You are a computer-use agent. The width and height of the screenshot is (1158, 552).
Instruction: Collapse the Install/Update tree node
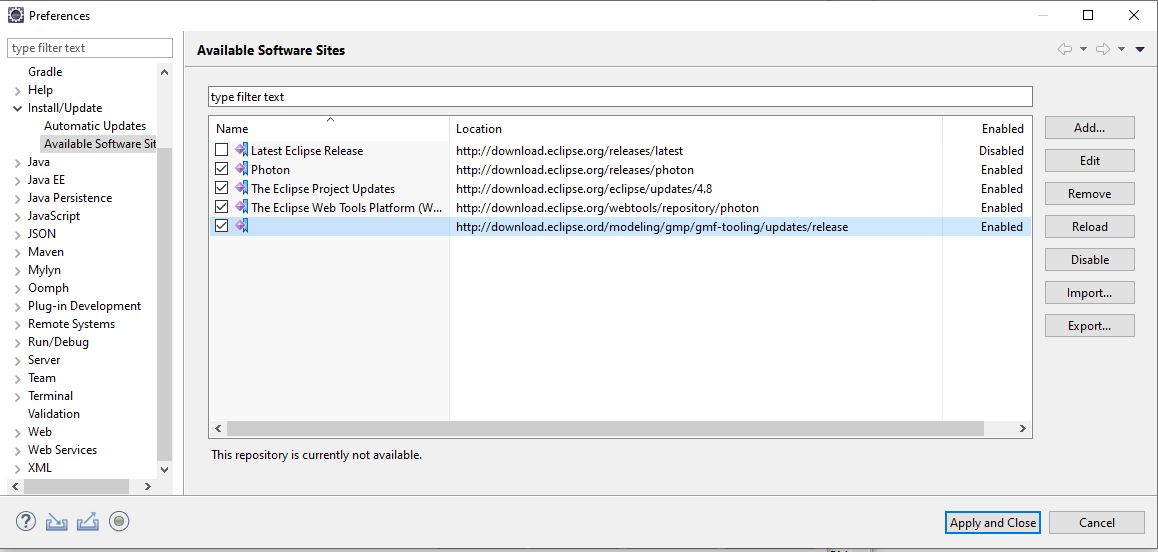(x=17, y=108)
